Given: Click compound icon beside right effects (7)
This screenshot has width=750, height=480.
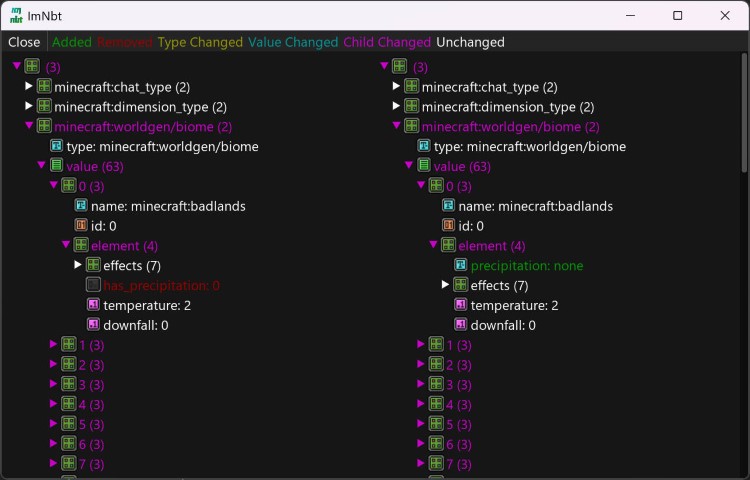Looking at the screenshot, I should click(461, 284).
